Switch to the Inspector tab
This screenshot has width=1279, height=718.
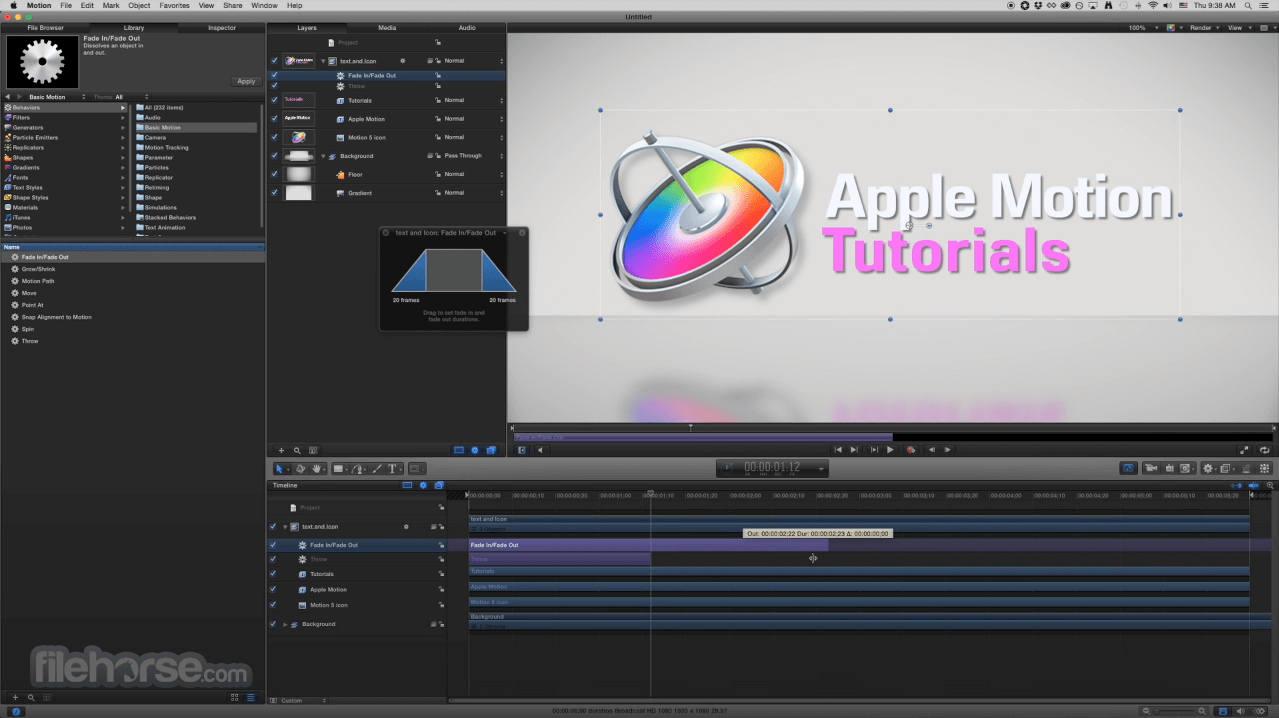[222, 28]
